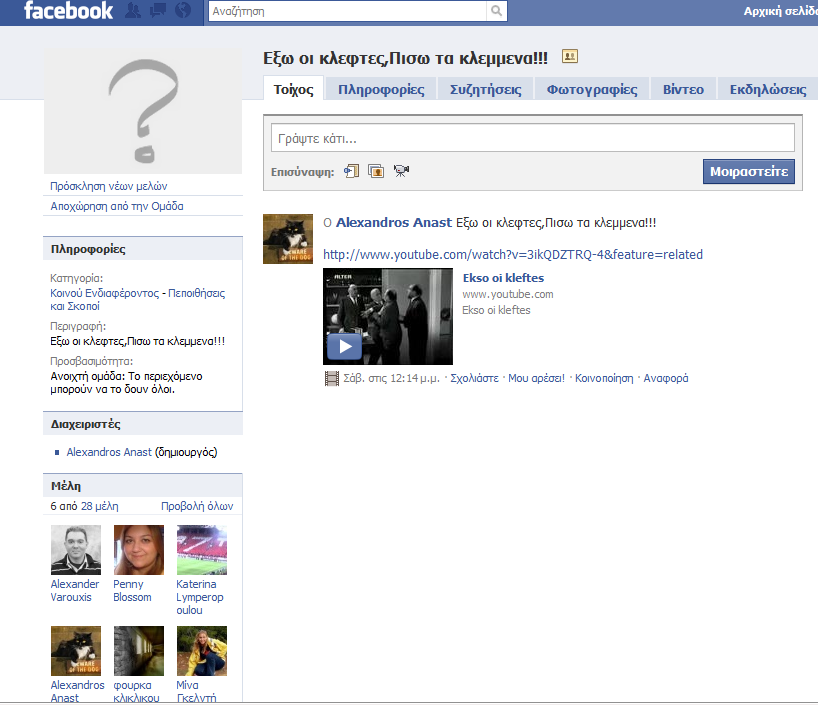Open the Συζητήσεις tab
The height and width of the screenshot is (705, 818).
click(486, 89)
